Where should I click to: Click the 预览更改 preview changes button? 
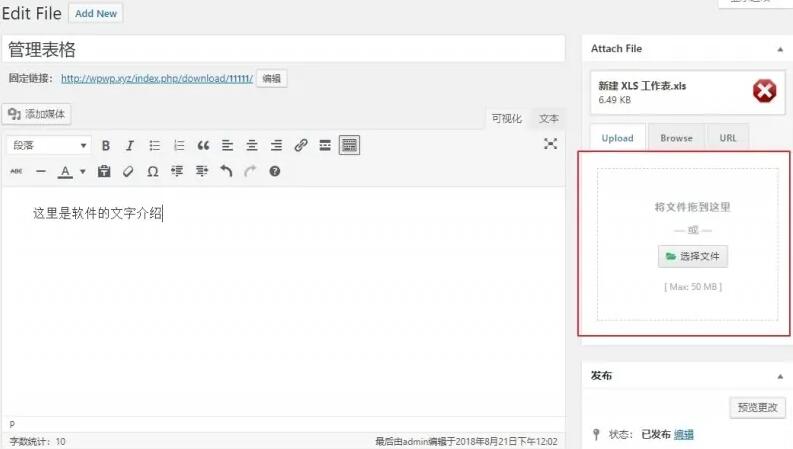pyautogui.click(x=757, y=408)
